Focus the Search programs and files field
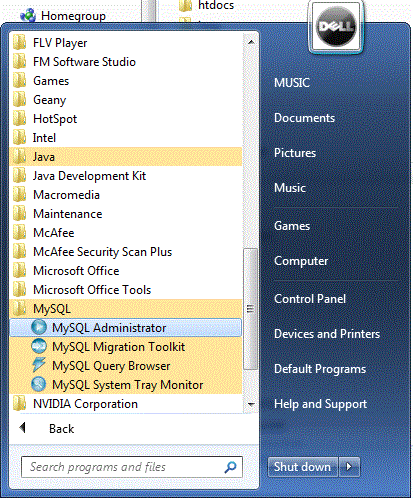Screen dimensions: 413x498 123,467
